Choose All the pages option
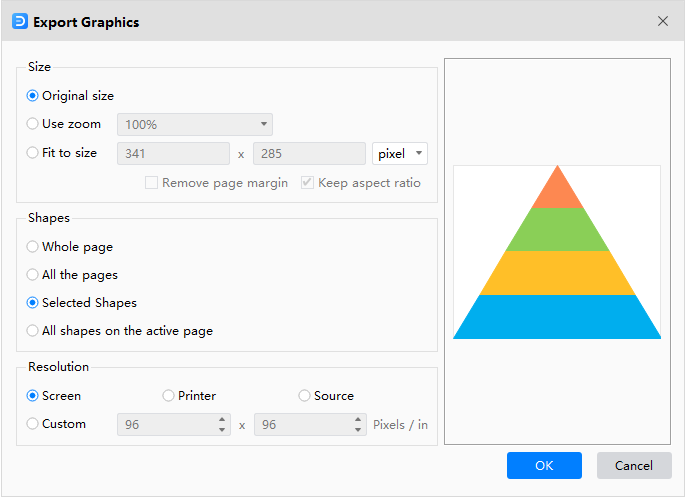This screenshot has width=685, height=497. tap(33, 275)
